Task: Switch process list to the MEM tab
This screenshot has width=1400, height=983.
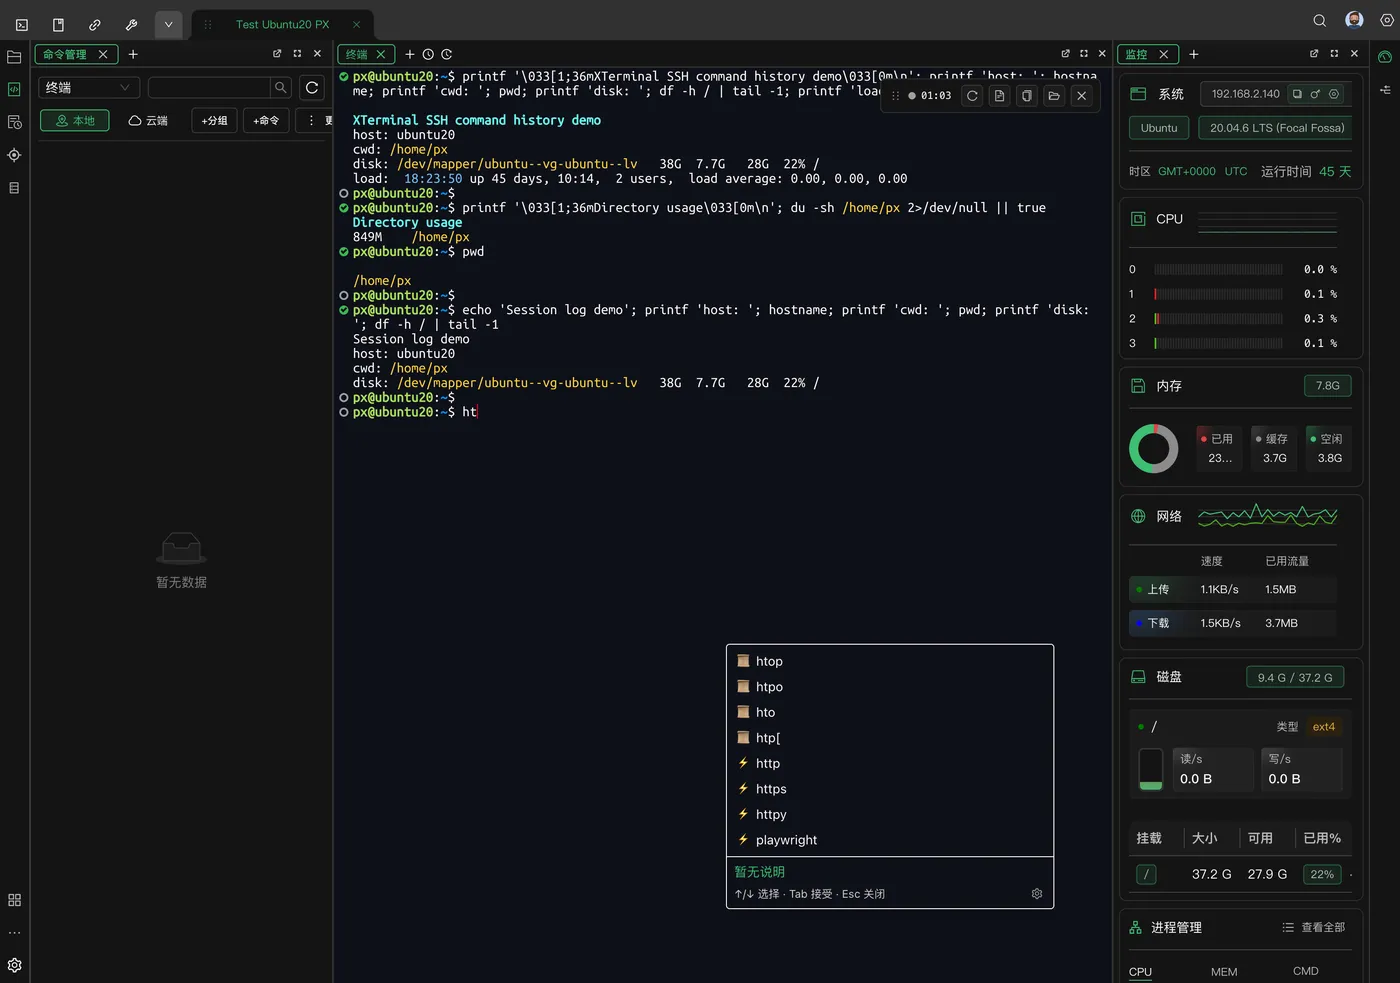Action: (x=1224, y=972)
